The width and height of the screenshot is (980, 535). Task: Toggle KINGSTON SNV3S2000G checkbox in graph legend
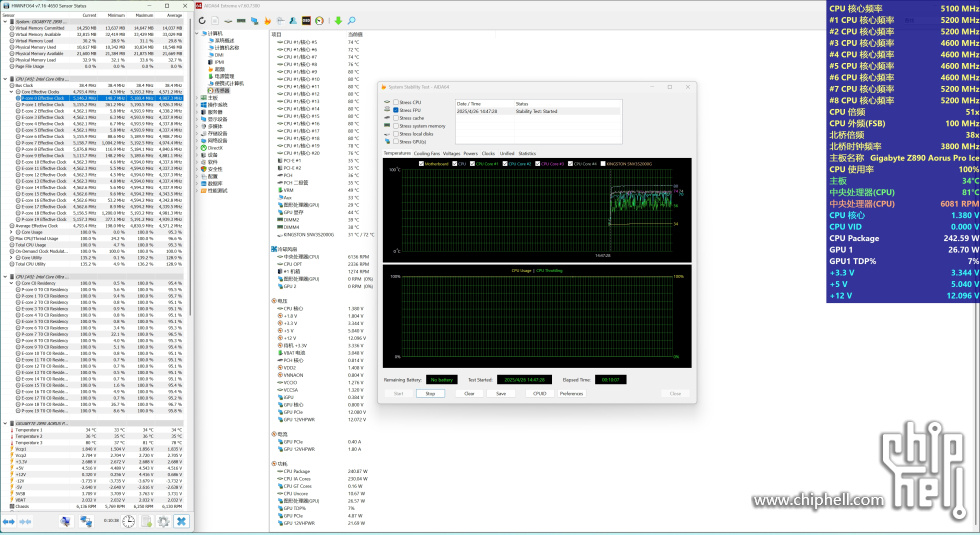602,164
